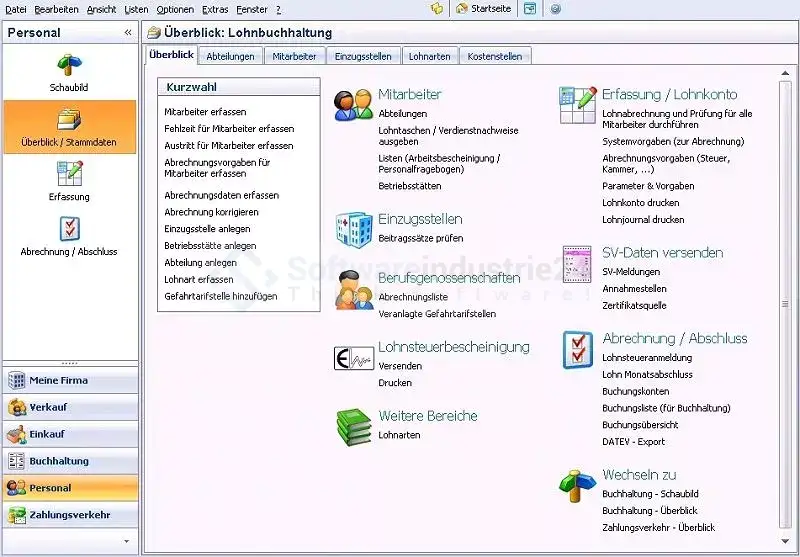Click the Berufsgenossenschaften icon
The image size is (800, 557).
tap(353, 290)
